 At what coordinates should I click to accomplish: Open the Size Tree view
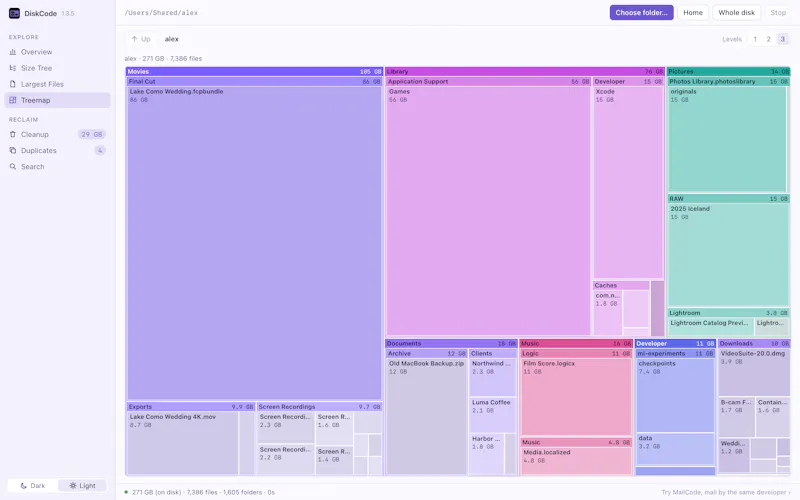pyautogui.click(x=57, y=68)
